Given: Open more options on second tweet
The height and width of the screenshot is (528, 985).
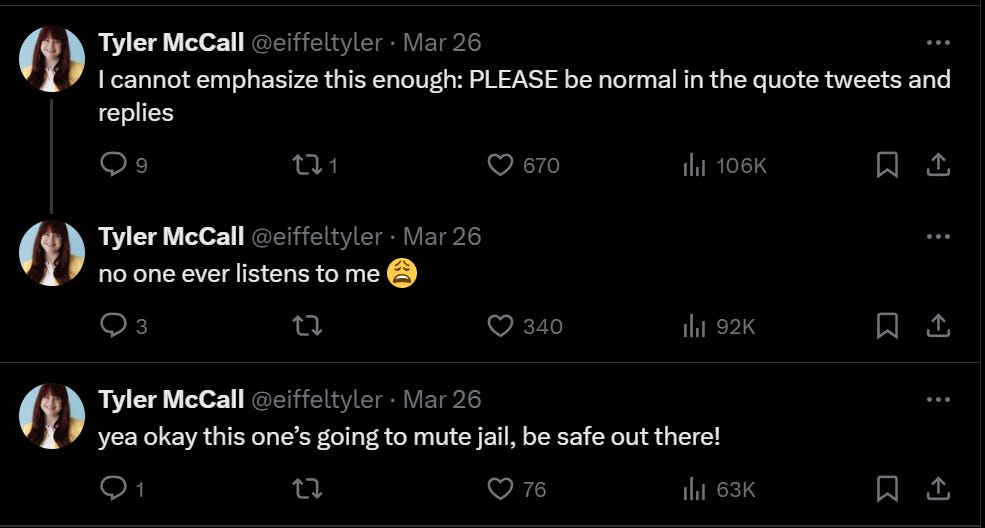Looking at the screenshot, I should click(938, 237).
